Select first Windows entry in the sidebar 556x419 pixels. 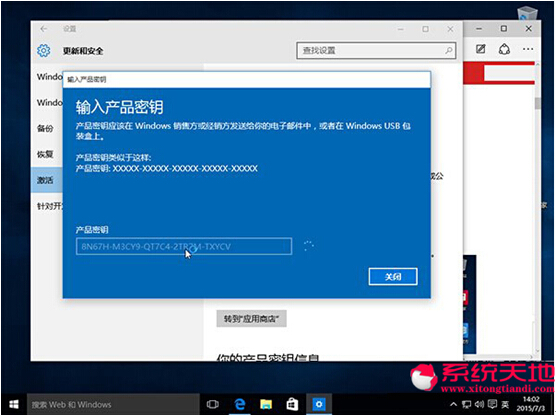[x=50, y=77]
